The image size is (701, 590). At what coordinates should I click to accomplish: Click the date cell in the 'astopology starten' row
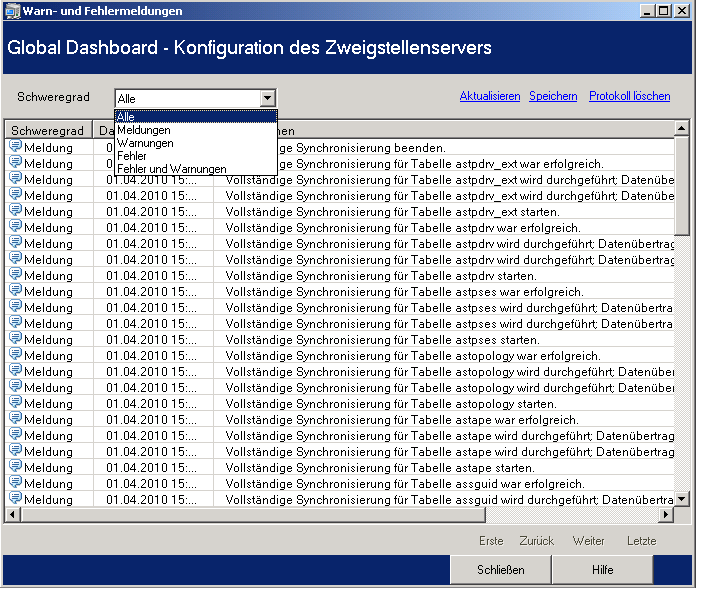pos(151,404)
